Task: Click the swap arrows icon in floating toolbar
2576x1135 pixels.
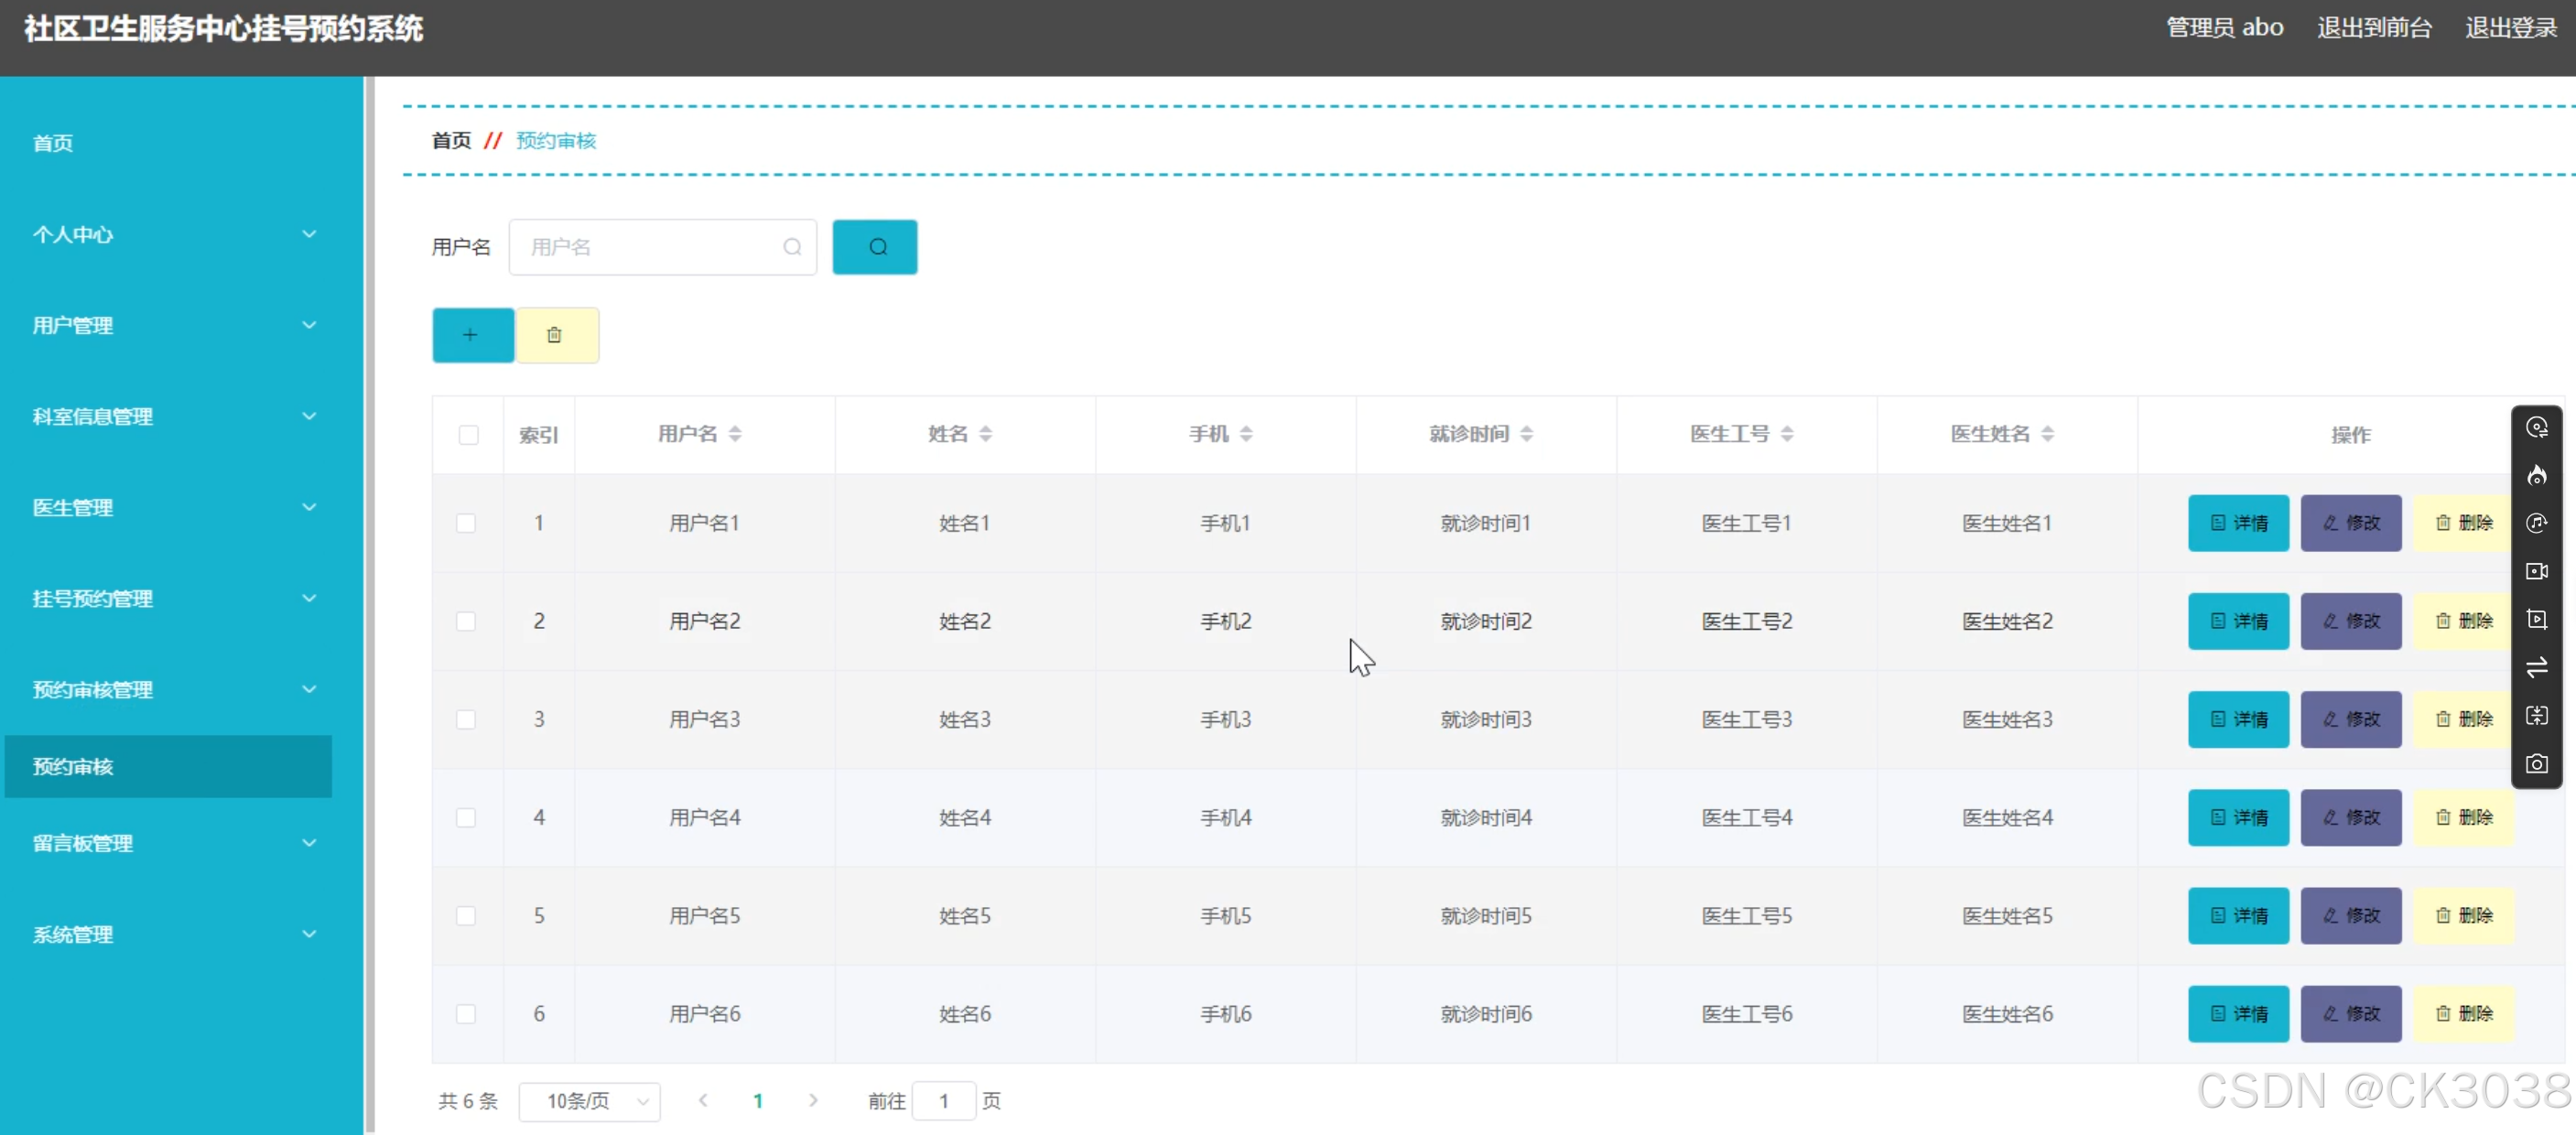Action: click(x=2536, y=667)
